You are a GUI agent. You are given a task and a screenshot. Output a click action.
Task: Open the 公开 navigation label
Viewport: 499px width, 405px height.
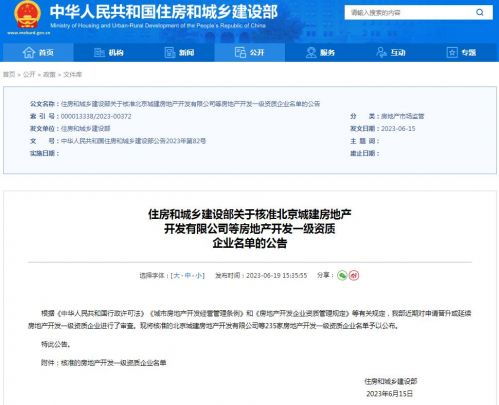[x=257, y=52]
